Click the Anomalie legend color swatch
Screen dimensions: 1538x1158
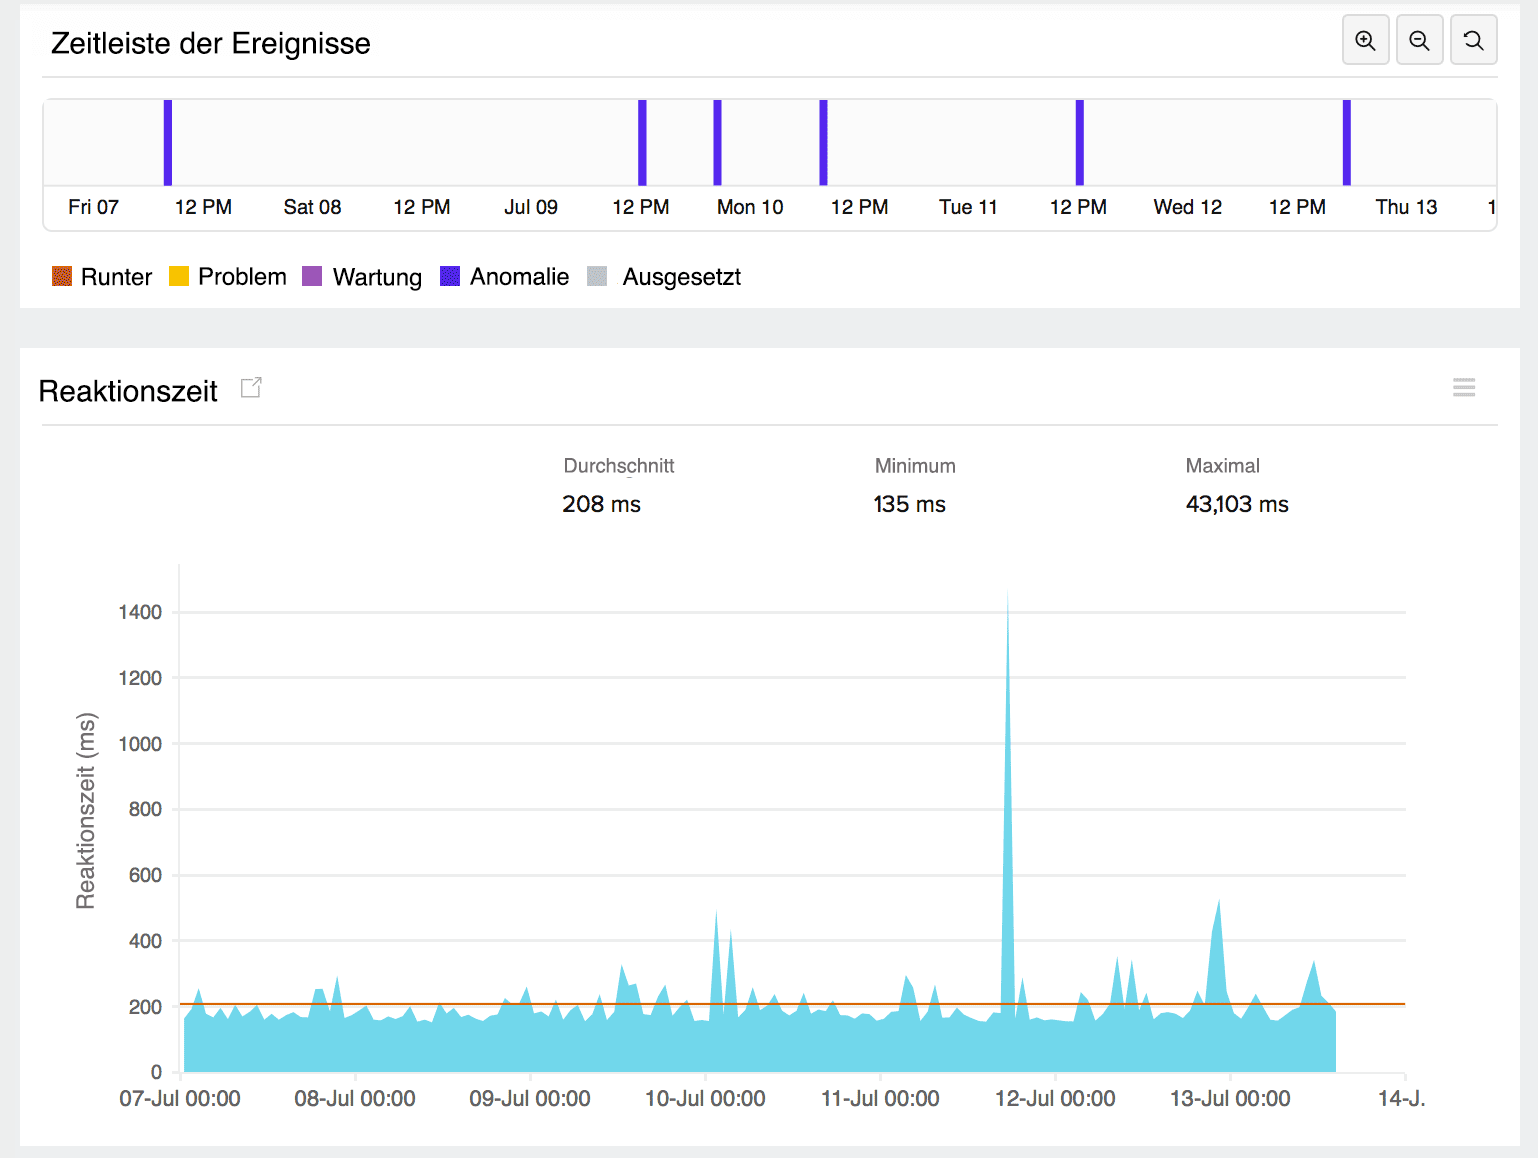450,277
